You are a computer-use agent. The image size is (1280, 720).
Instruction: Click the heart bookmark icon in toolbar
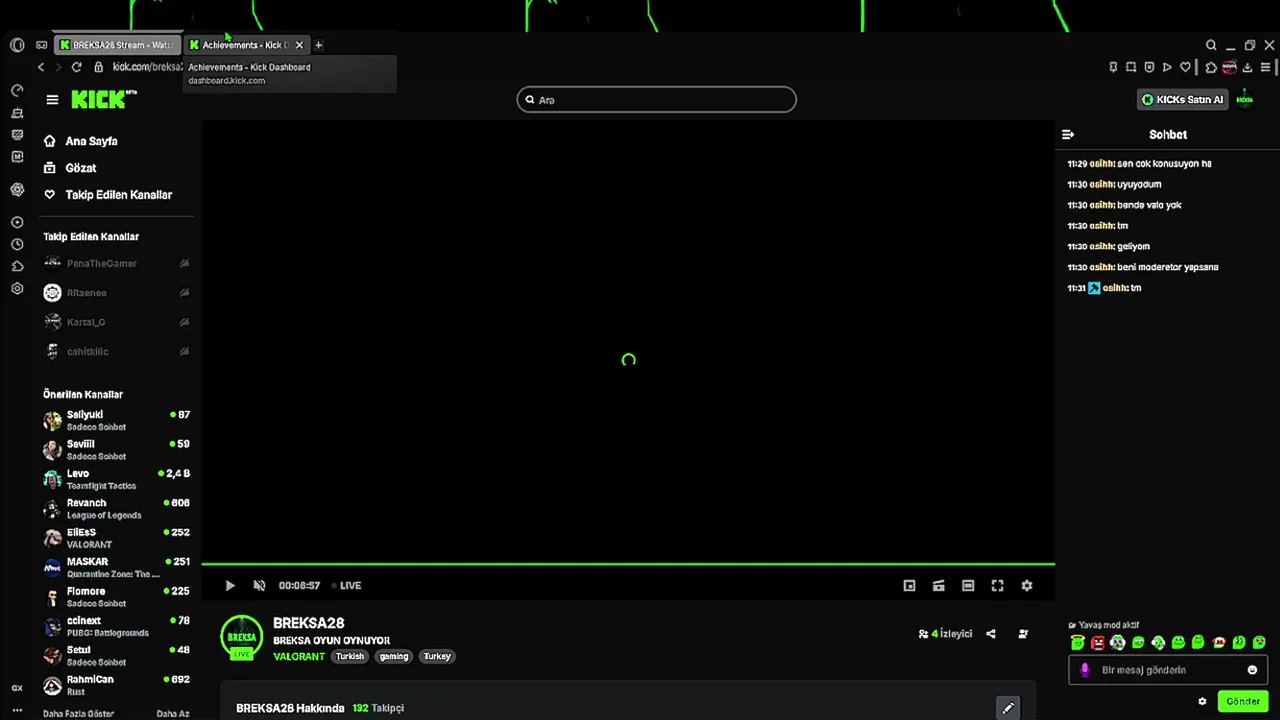pos(1185,67)
